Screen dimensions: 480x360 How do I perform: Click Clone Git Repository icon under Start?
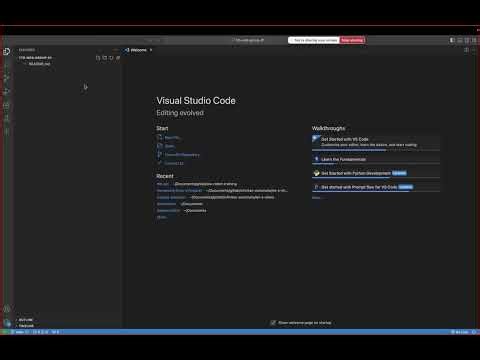pyautogui.click(x=160, y=154)
